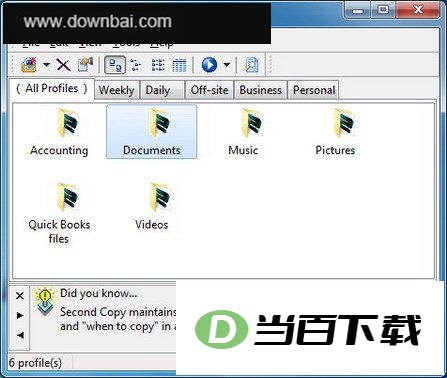The image size is (447, 378).
Task: Maximize the Second Copy window
Action: 383,10
